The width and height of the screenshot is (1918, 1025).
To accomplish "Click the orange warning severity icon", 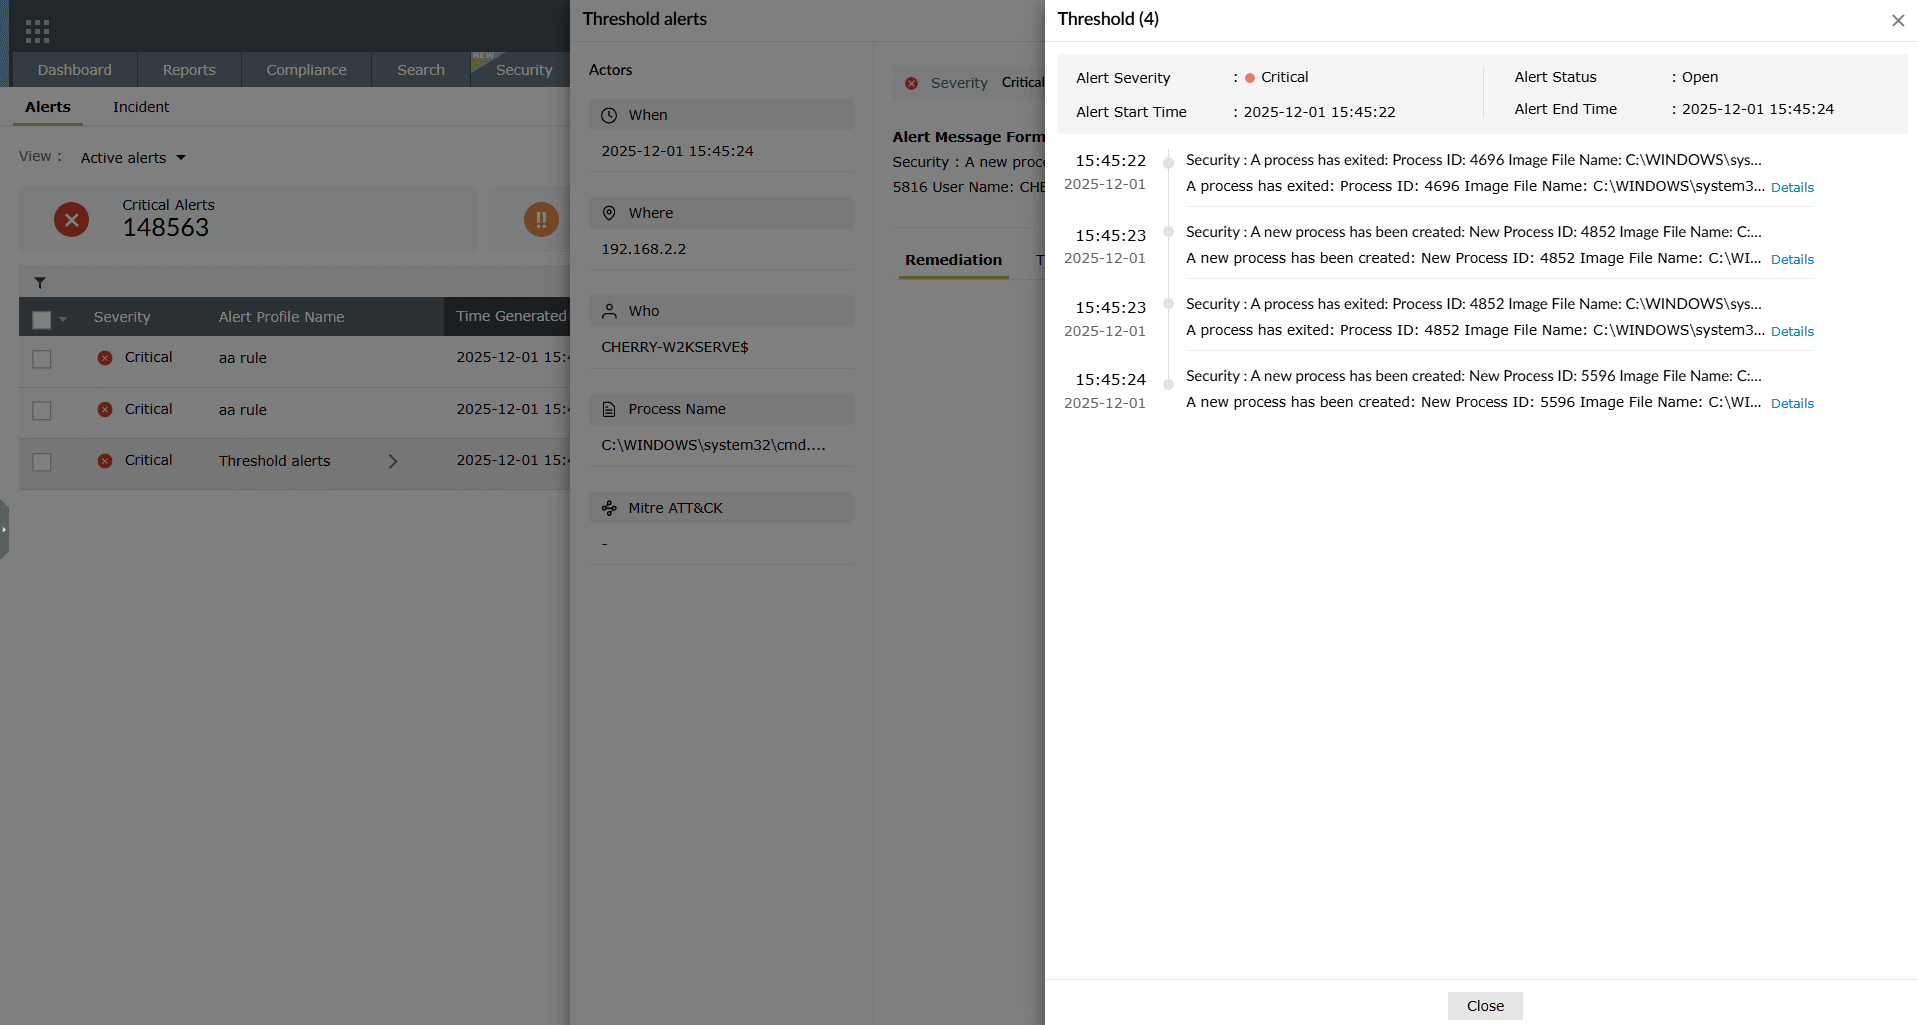I will [x=541, y=219].
